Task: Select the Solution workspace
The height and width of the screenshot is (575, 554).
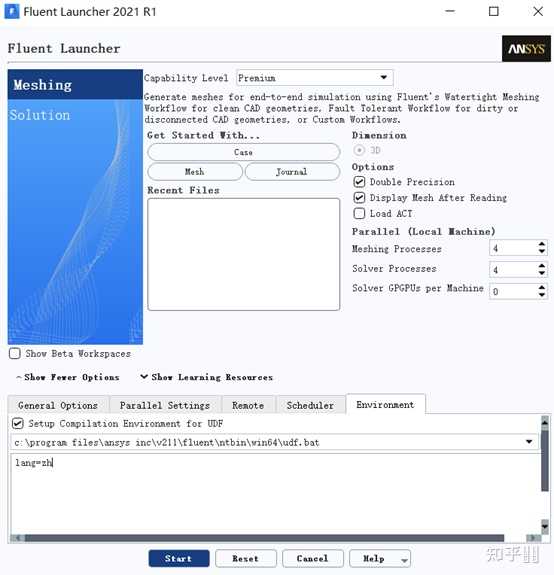Action: (40, 115)
